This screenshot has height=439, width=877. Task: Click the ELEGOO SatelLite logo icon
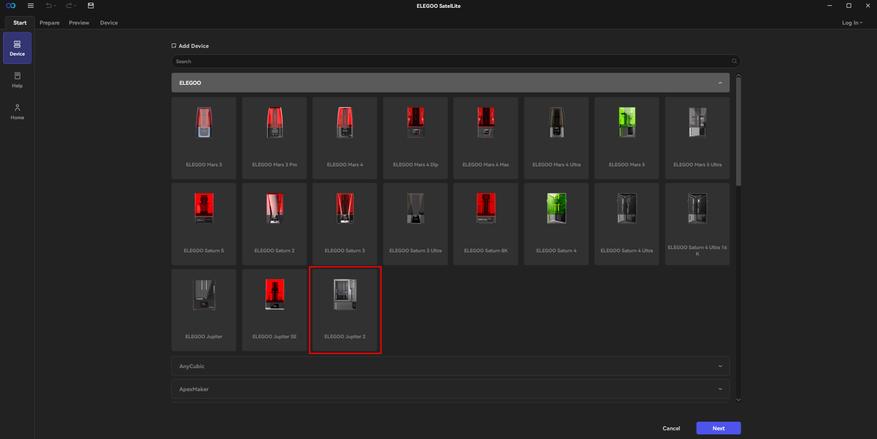[x=11, y=6]
